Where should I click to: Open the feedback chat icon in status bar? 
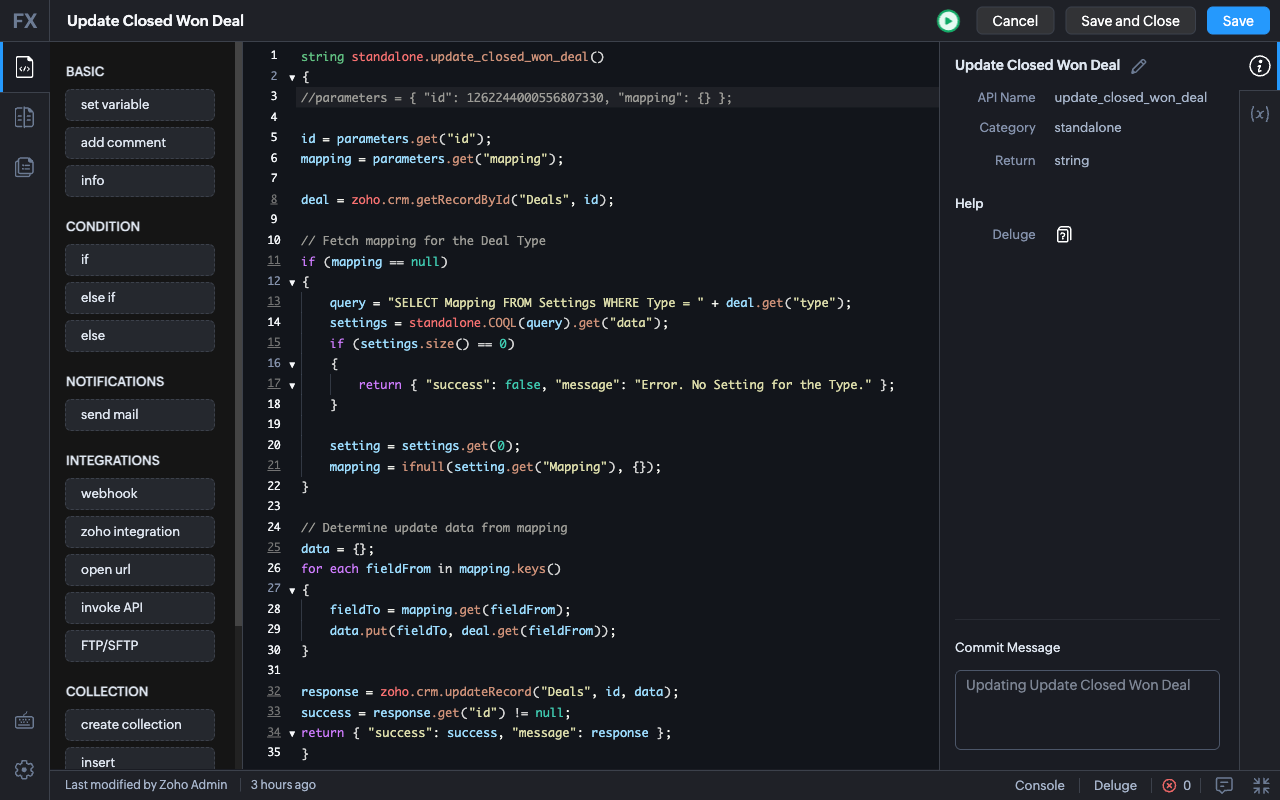[1224, 785]
